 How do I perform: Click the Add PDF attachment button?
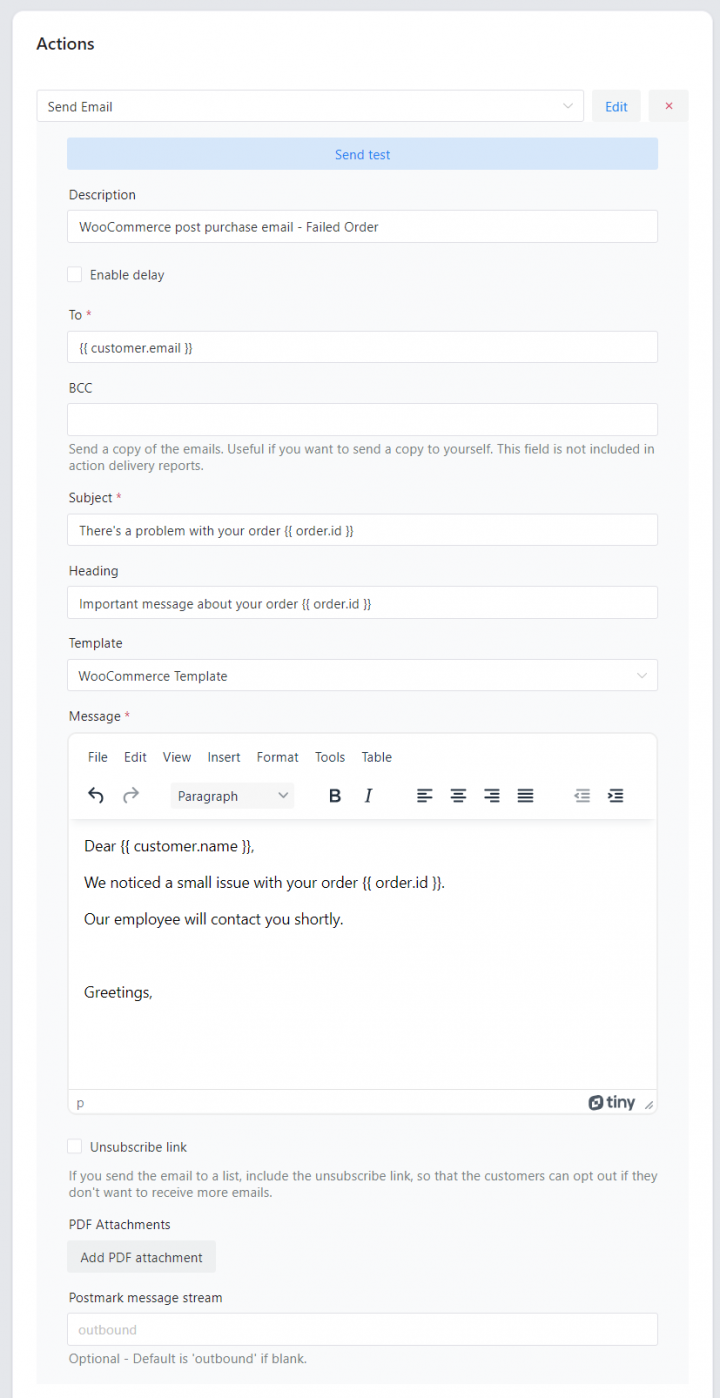coord(140,1256)
